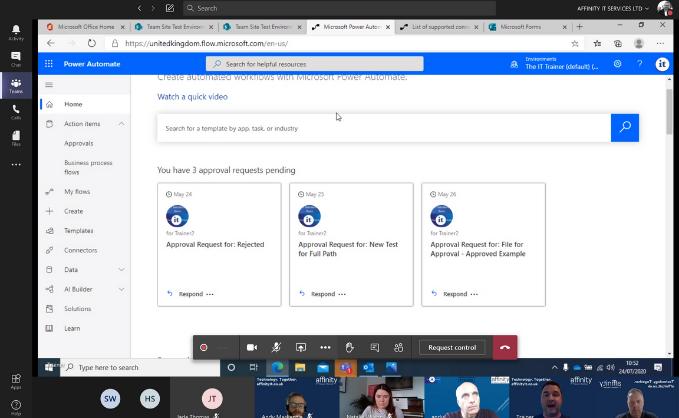Open more actions in meeting toolbar
This screenshot has width=679, height=418.
[x=325, y=347]
